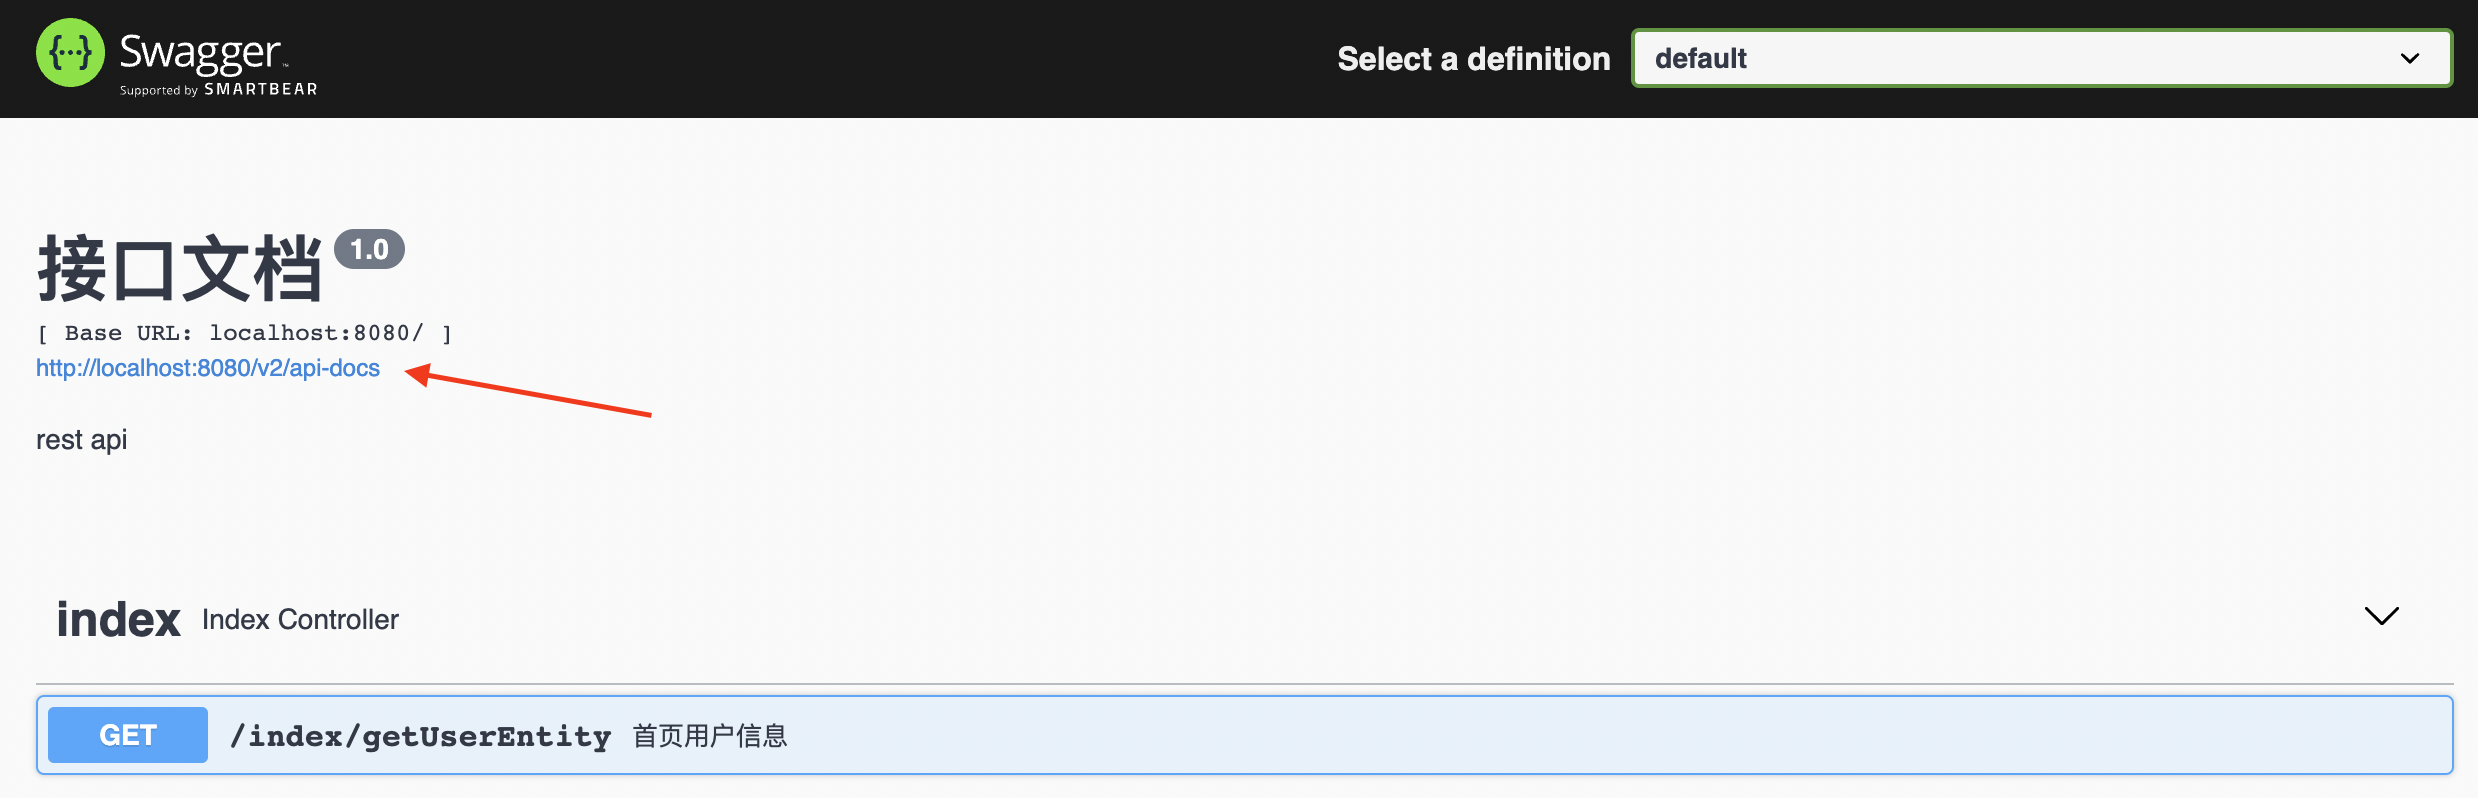
Task: Collapse the index tag section heading
Action: 118,620
